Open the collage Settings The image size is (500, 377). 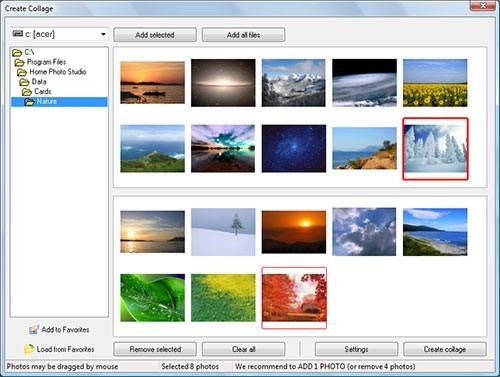356,349
